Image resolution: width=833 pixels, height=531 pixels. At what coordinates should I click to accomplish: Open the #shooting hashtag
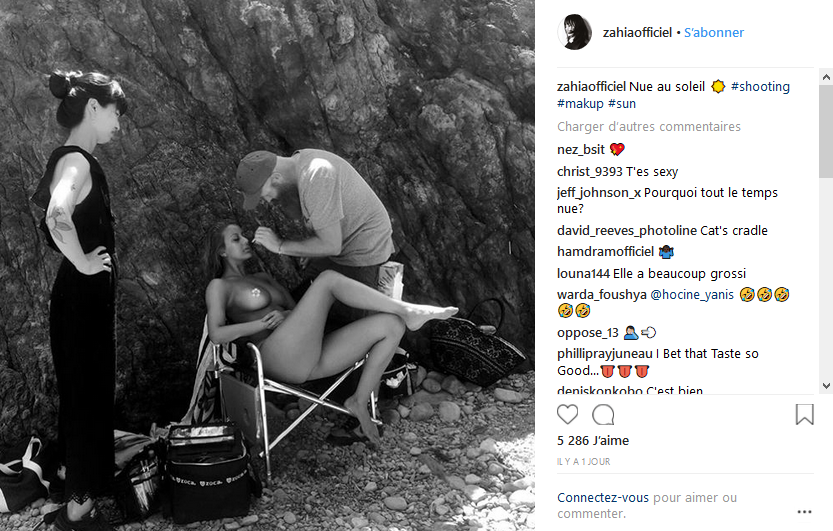[x=760, y=87]
